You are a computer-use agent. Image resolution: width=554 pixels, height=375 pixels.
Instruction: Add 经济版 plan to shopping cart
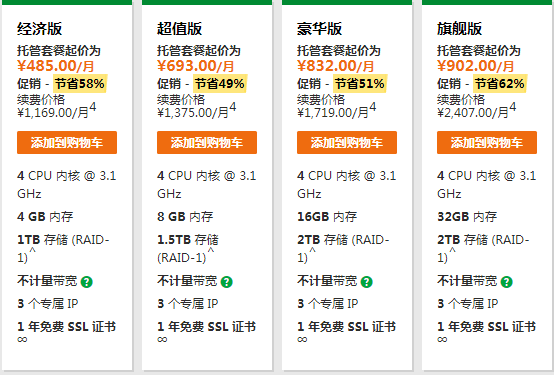coord(67,142)
